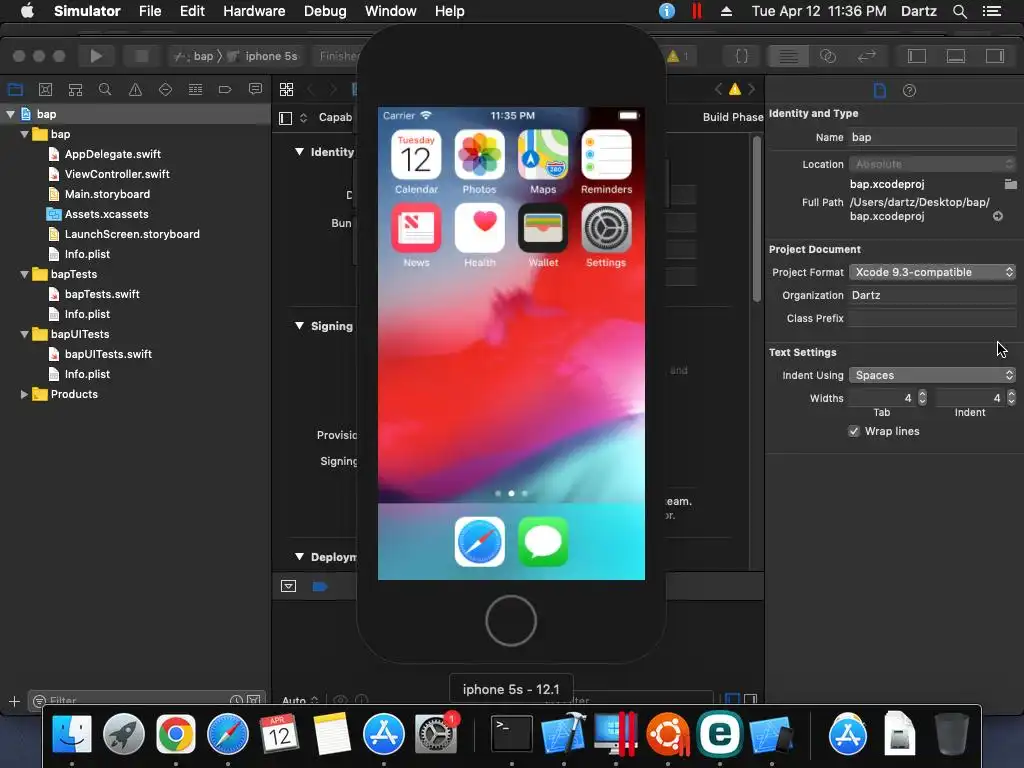This screenshot has height=768, width=1024.
Task: Show the Debug navigator
Action: 195,89
